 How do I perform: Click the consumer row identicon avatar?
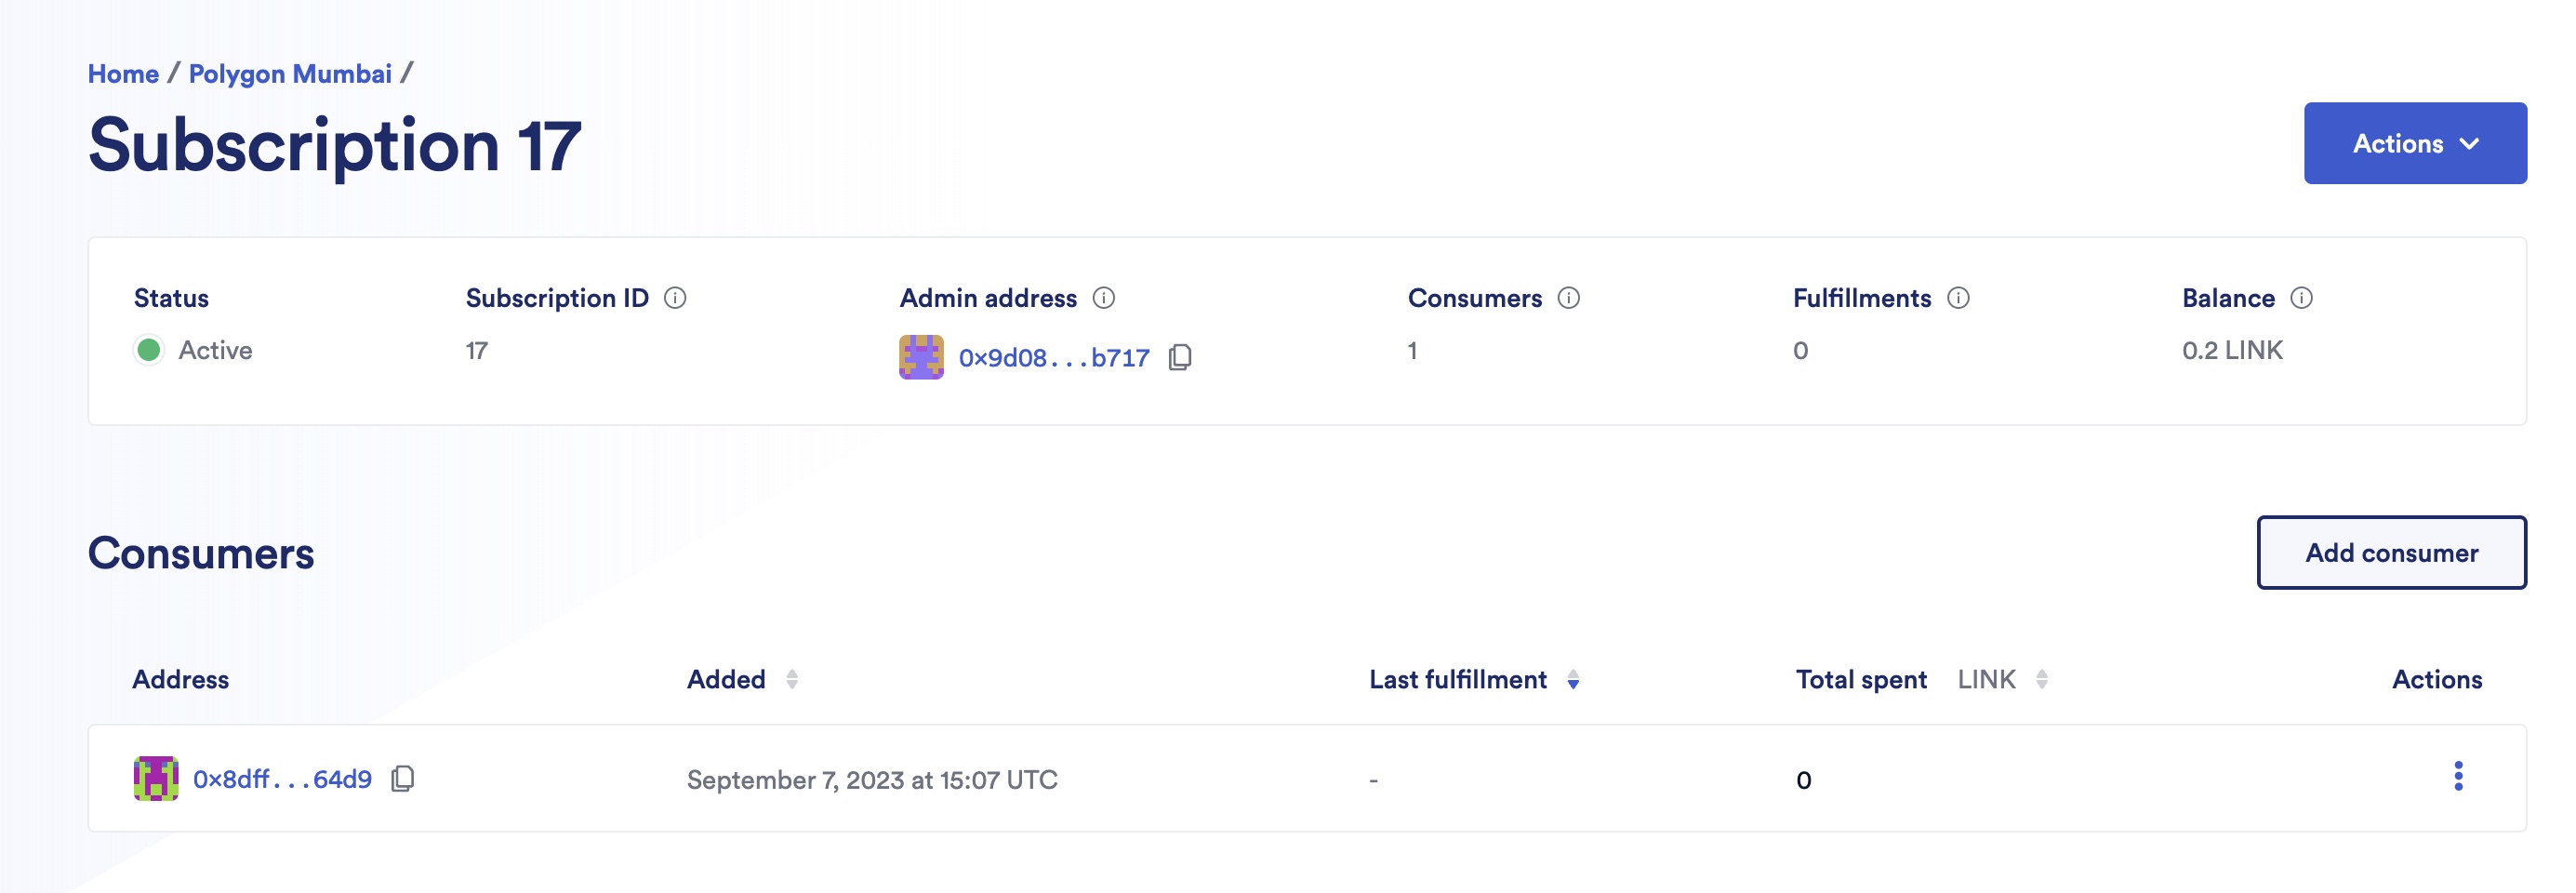(x=158, y=778)
